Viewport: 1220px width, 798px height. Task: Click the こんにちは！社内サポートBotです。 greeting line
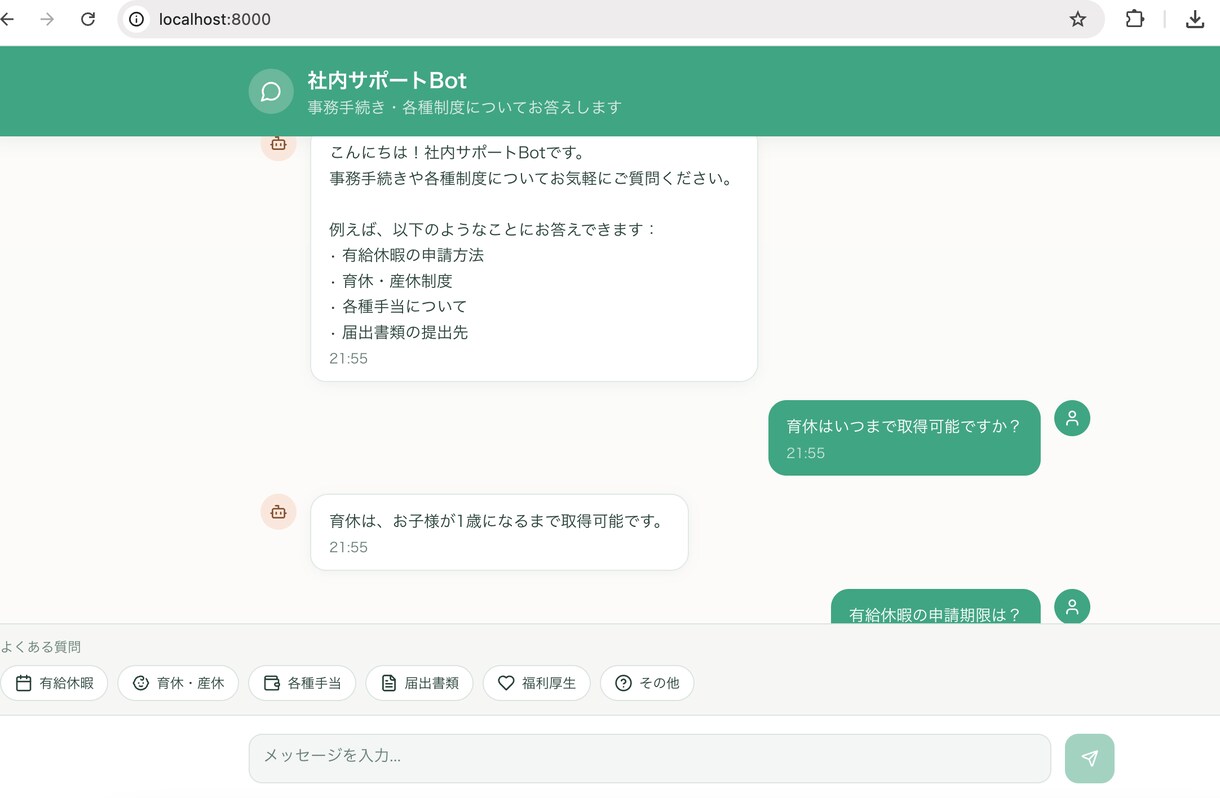point(457,153)
